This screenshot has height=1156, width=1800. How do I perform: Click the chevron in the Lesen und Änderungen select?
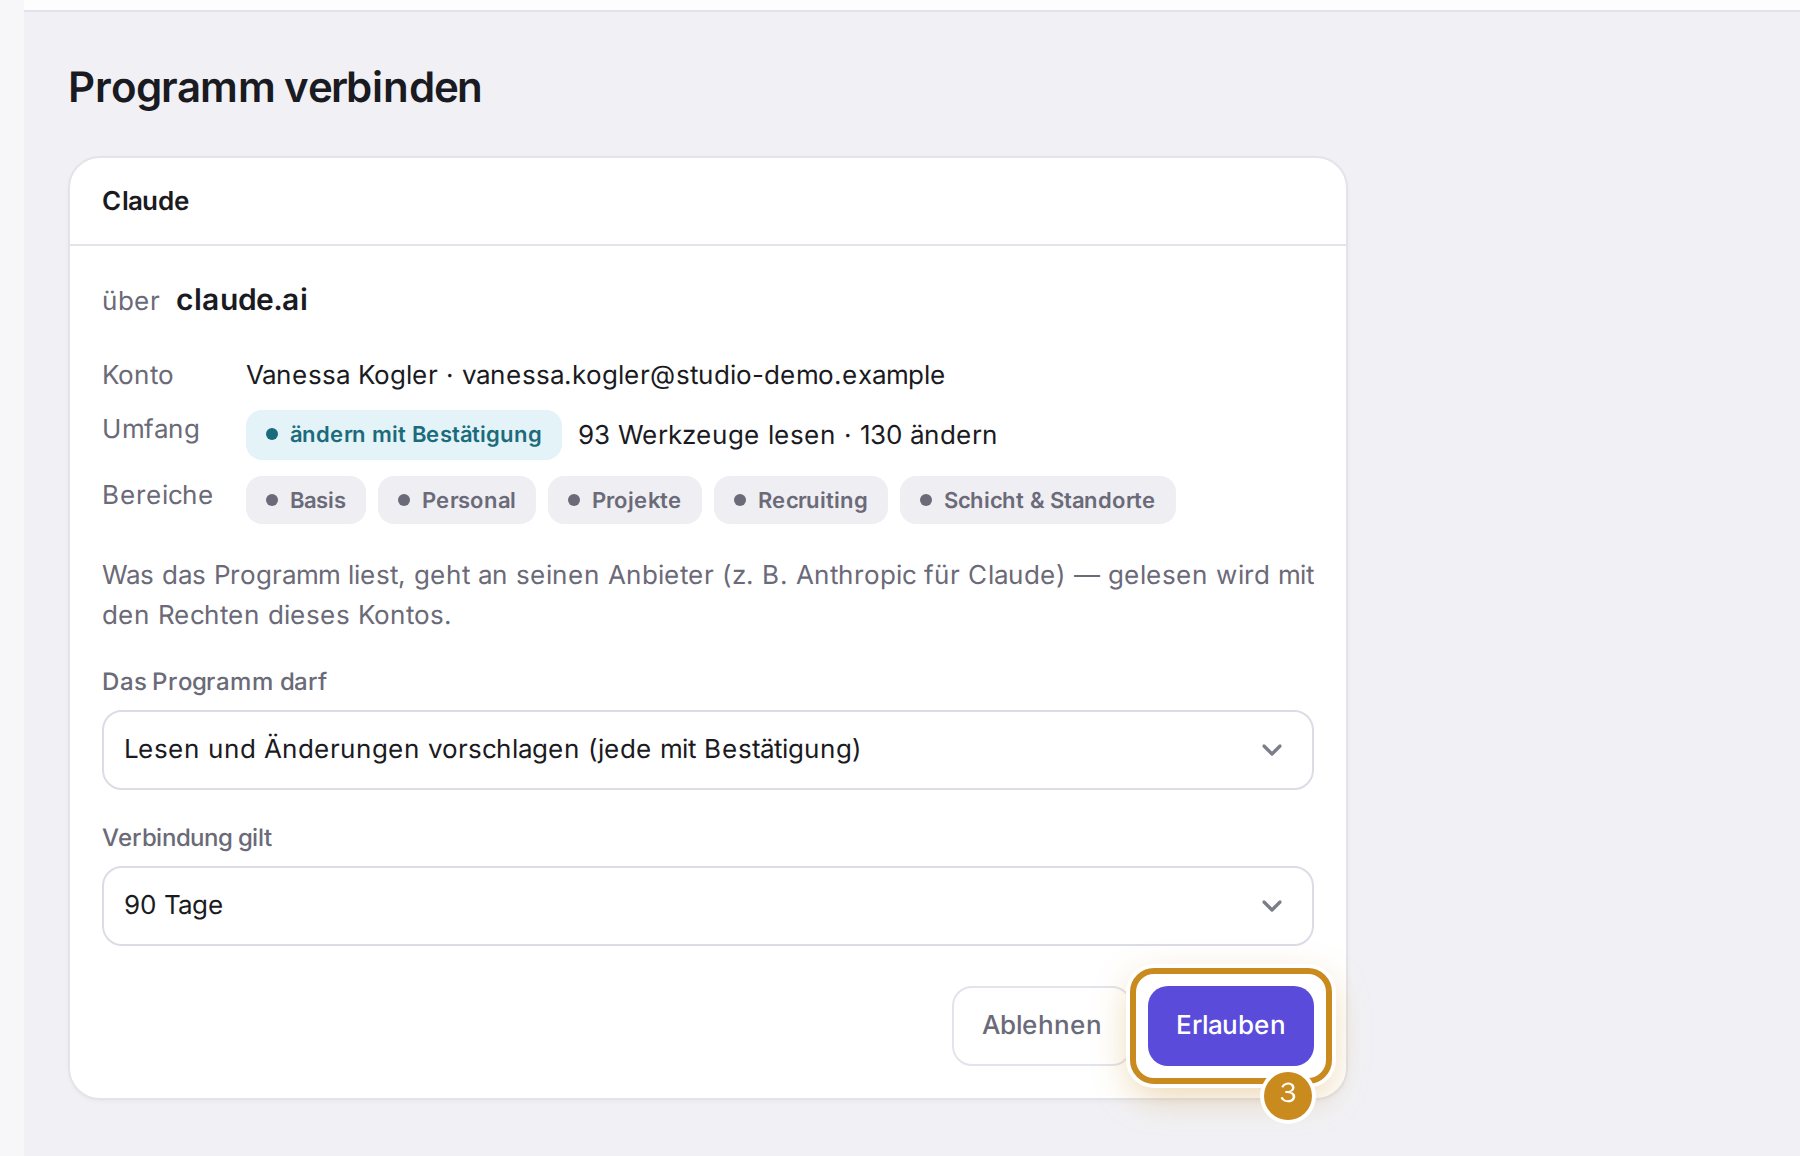[1271, 750]
